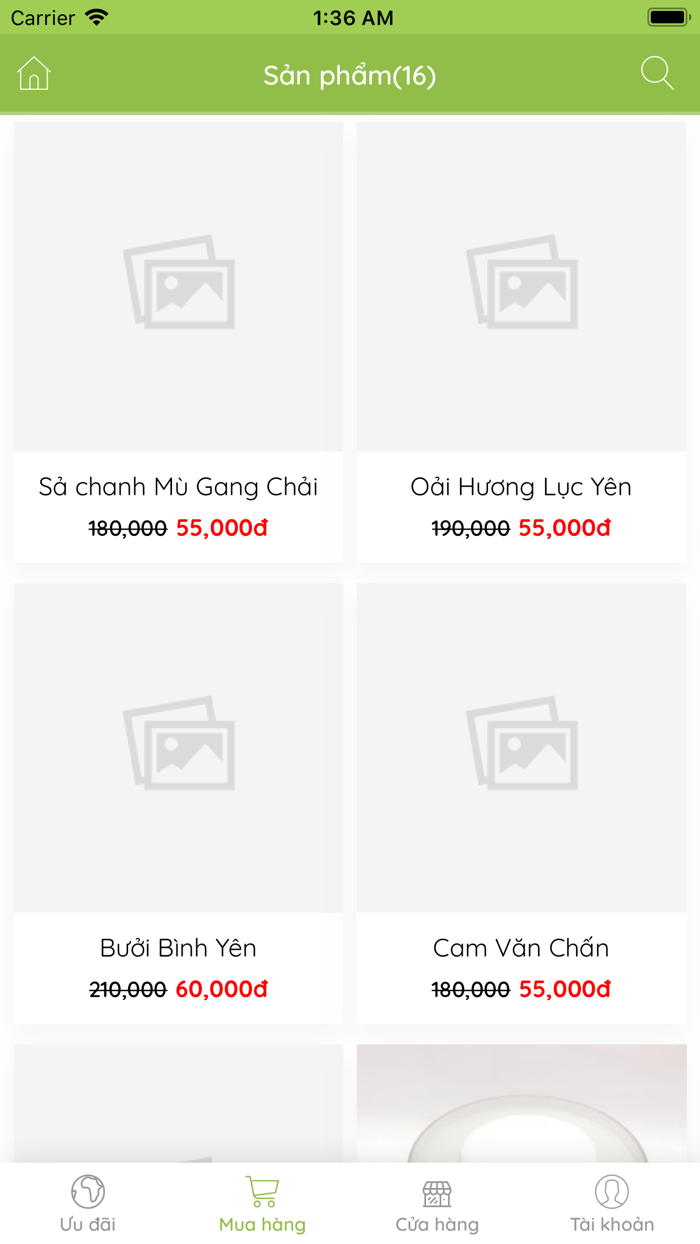Tap the person icon for Tài khoản
700x1244 pixels.
pos(612,1192)
